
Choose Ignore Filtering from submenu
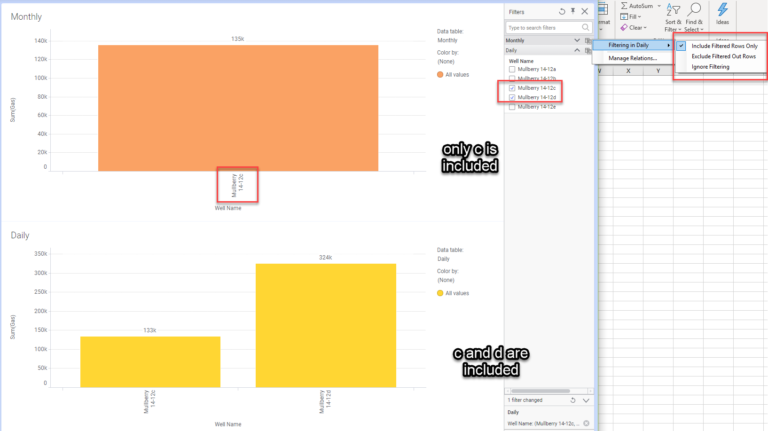point(710,67)
